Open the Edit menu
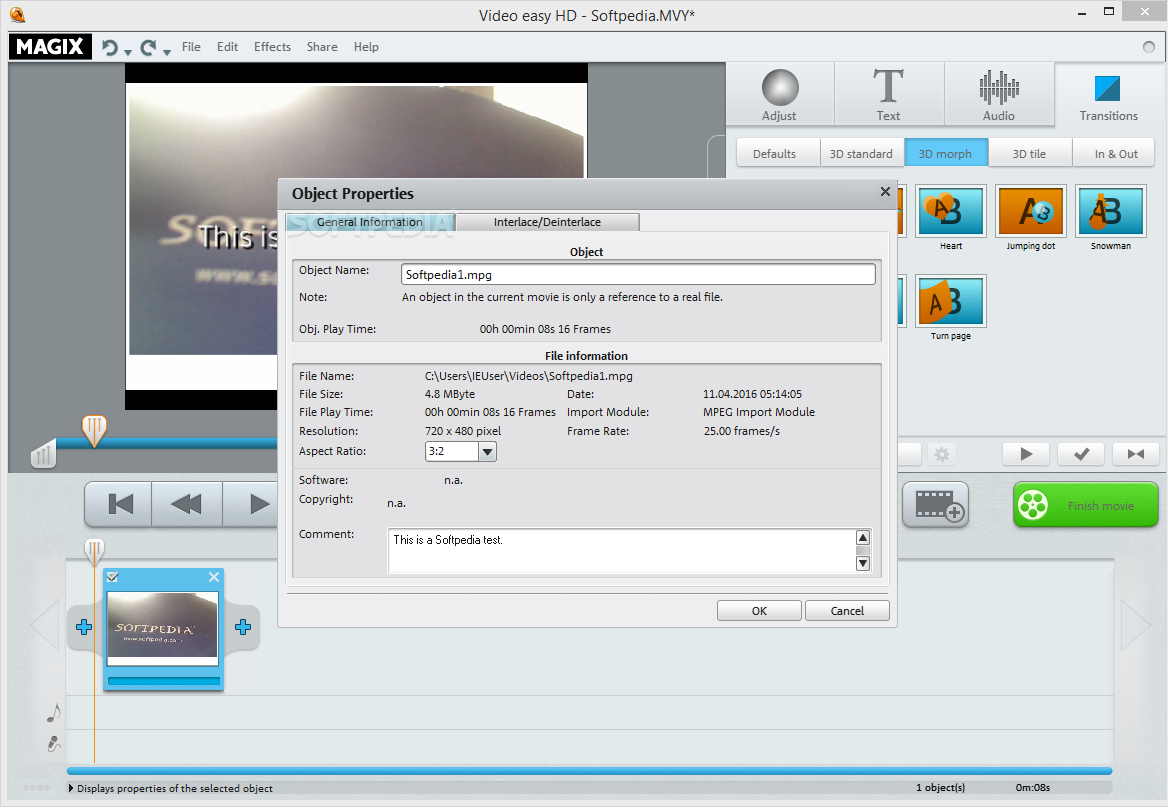Viewport: 1168px width, 807px height. tap(227, 47)
